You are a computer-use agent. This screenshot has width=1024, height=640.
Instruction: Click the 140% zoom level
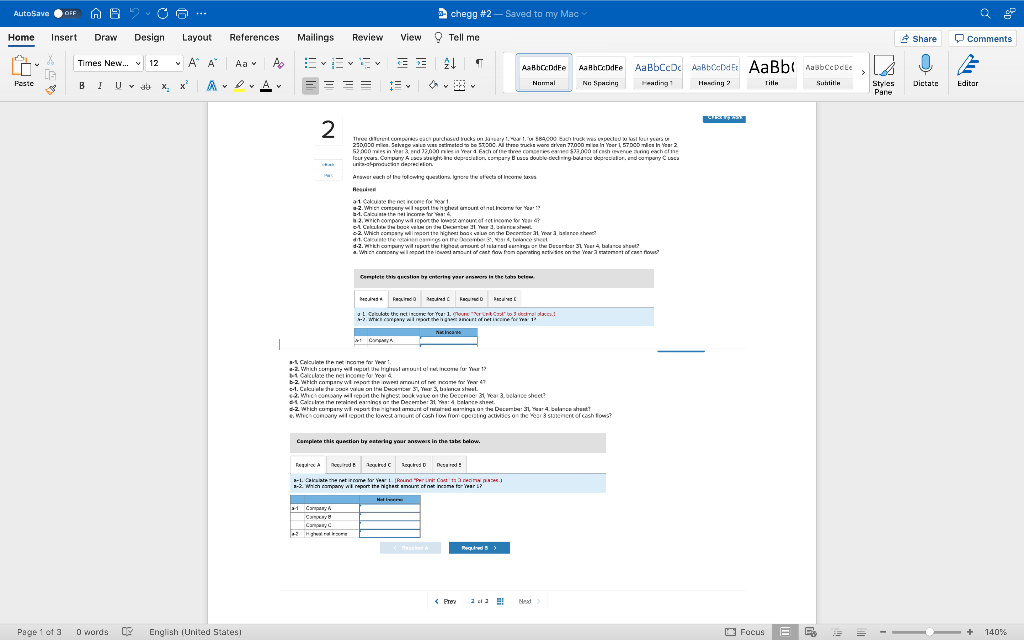(995, 632)
